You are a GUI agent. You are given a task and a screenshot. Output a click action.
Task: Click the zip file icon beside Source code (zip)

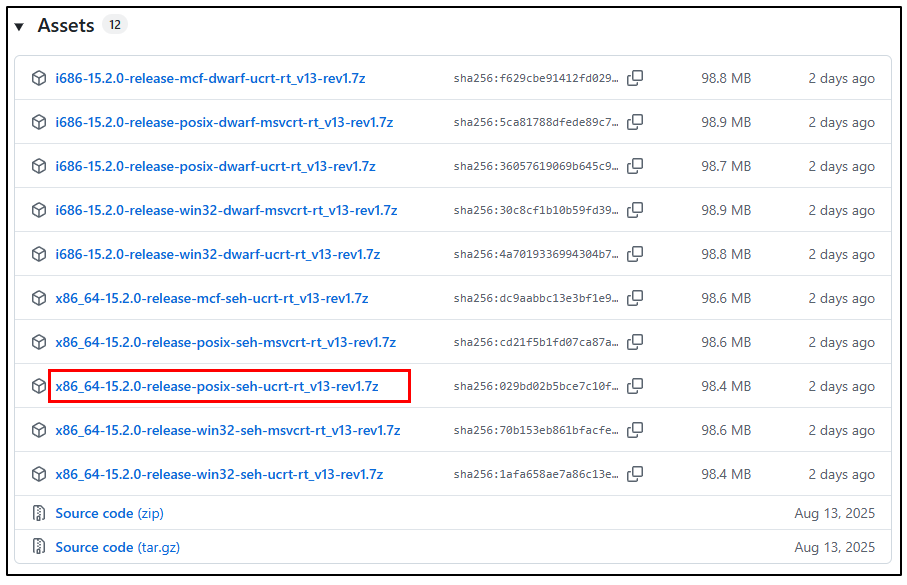pos(39,513)
